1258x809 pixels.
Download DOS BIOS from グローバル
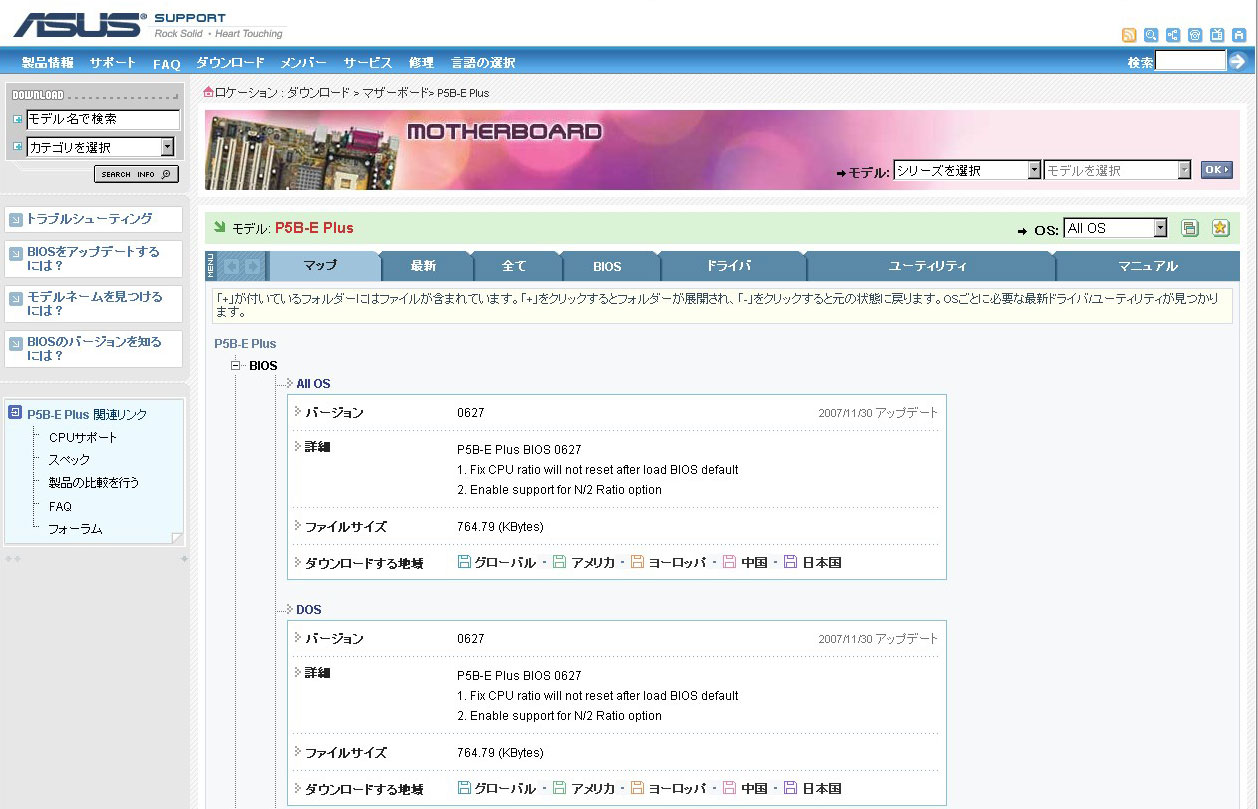coord(497,788)
